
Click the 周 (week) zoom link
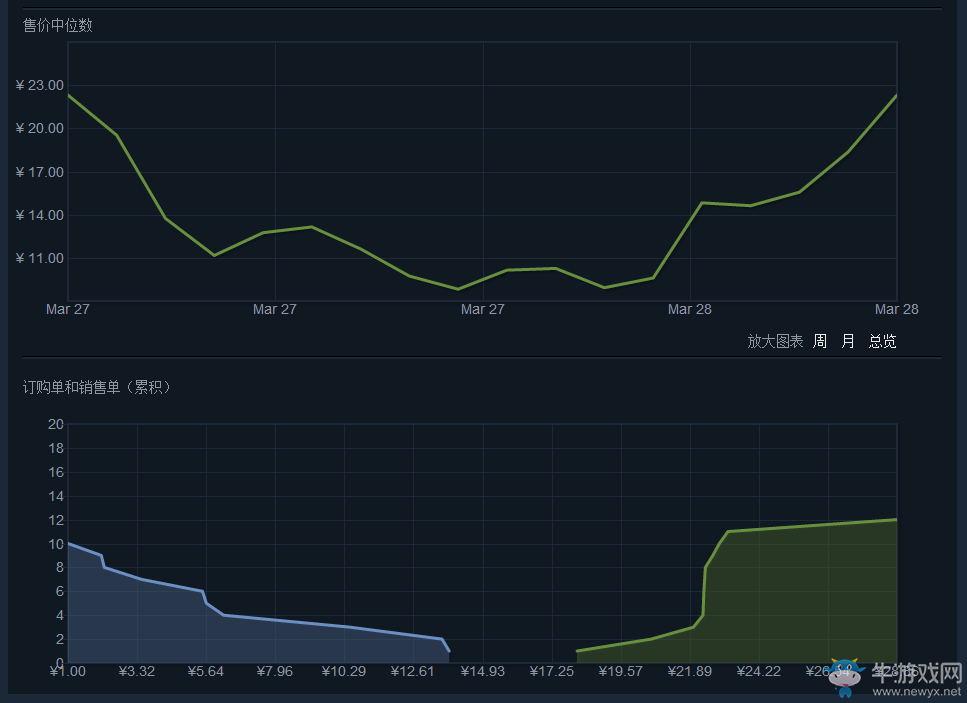(820, 341)
